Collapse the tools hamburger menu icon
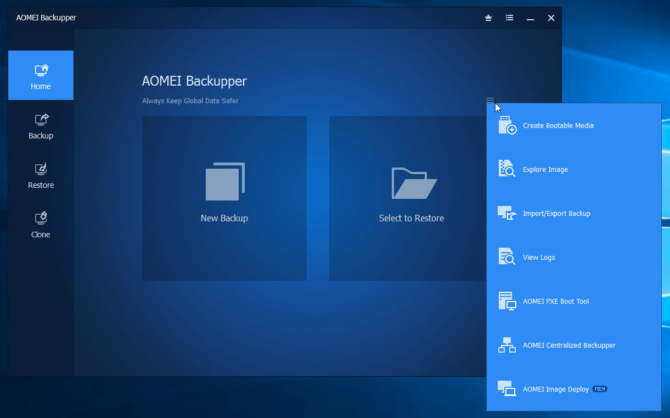Viewport: 670px width, 418px height. pyautogui.click(x=490, y=100)
